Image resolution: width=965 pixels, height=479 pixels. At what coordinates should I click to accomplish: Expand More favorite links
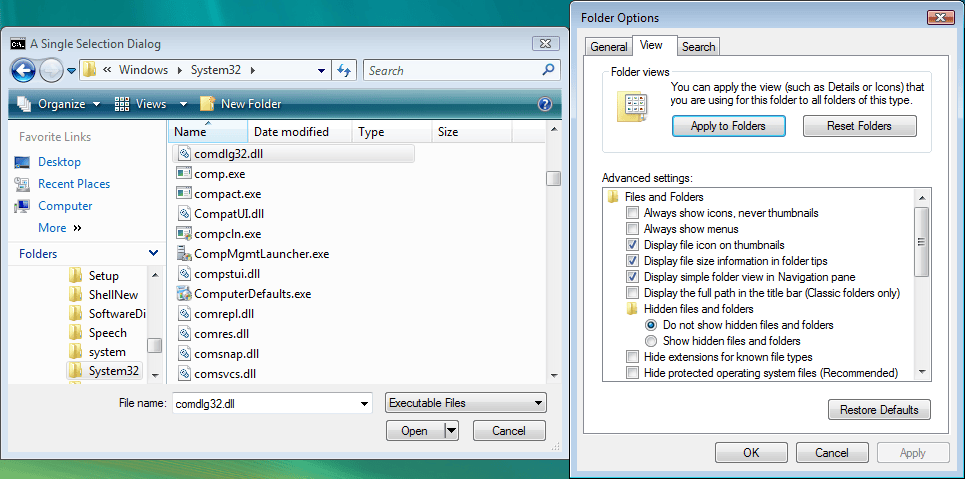60,228
